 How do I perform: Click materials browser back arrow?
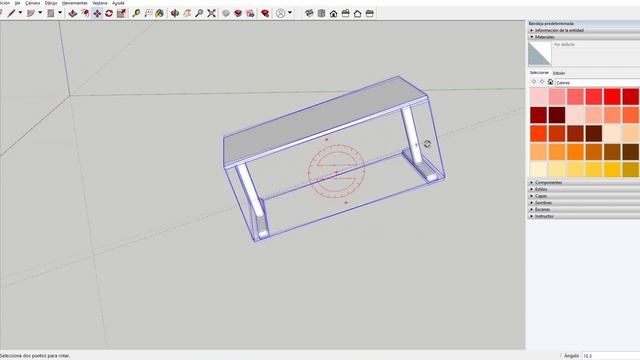pos(534,82)
